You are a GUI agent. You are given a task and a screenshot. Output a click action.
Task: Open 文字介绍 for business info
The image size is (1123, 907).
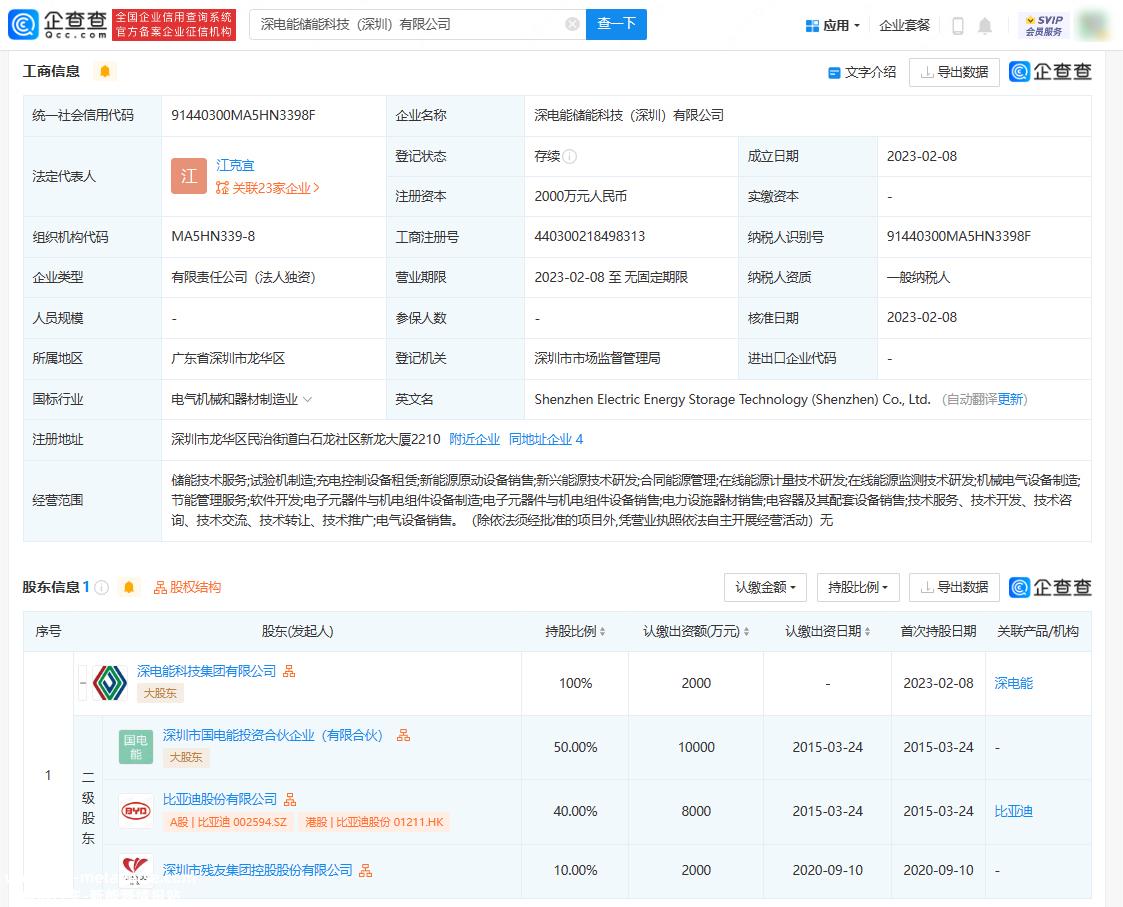pyautogui.click(x=862, y=72)
